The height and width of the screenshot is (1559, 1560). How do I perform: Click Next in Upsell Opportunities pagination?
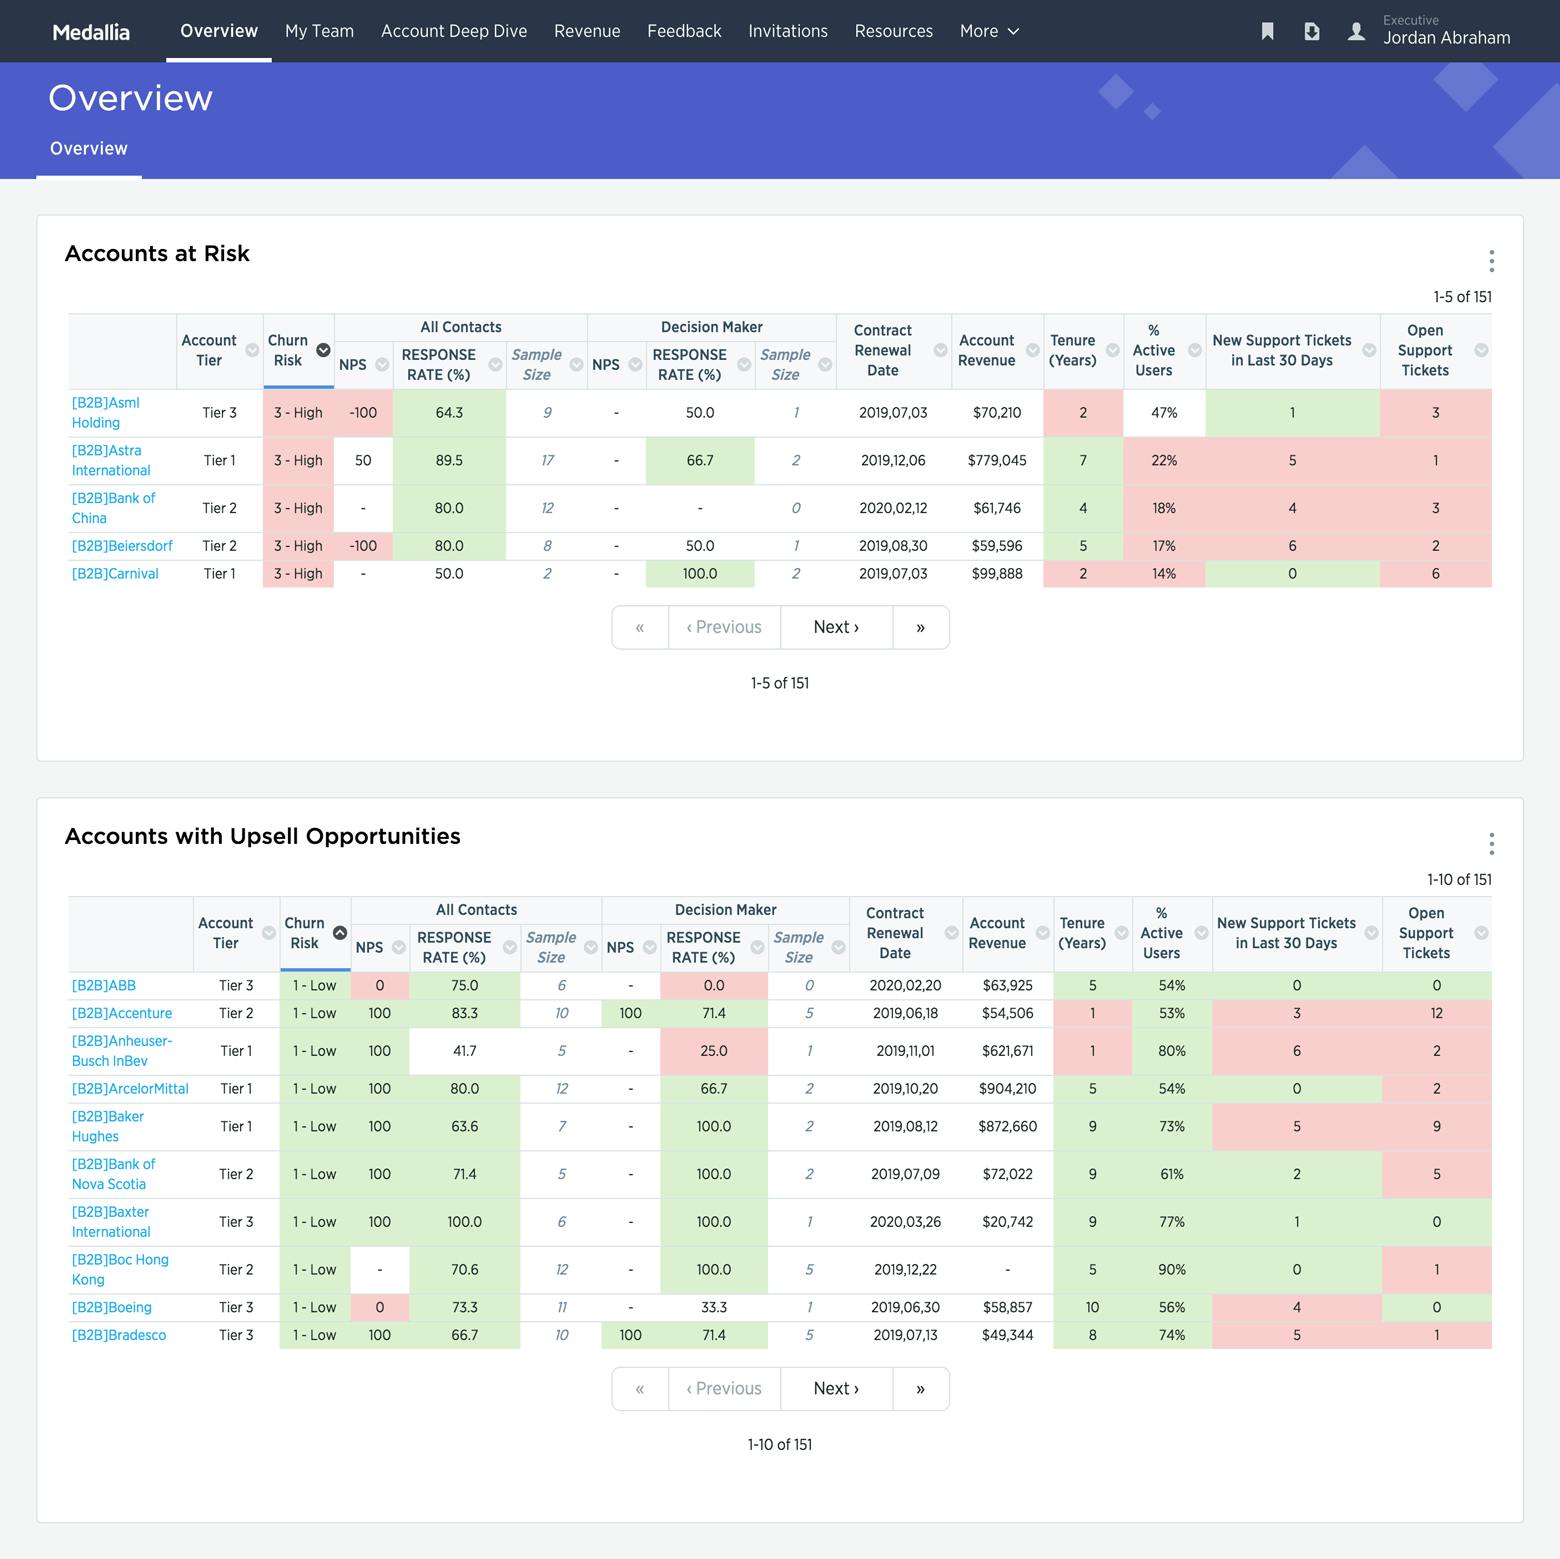pyautogui.click(x=836, y=1388)
